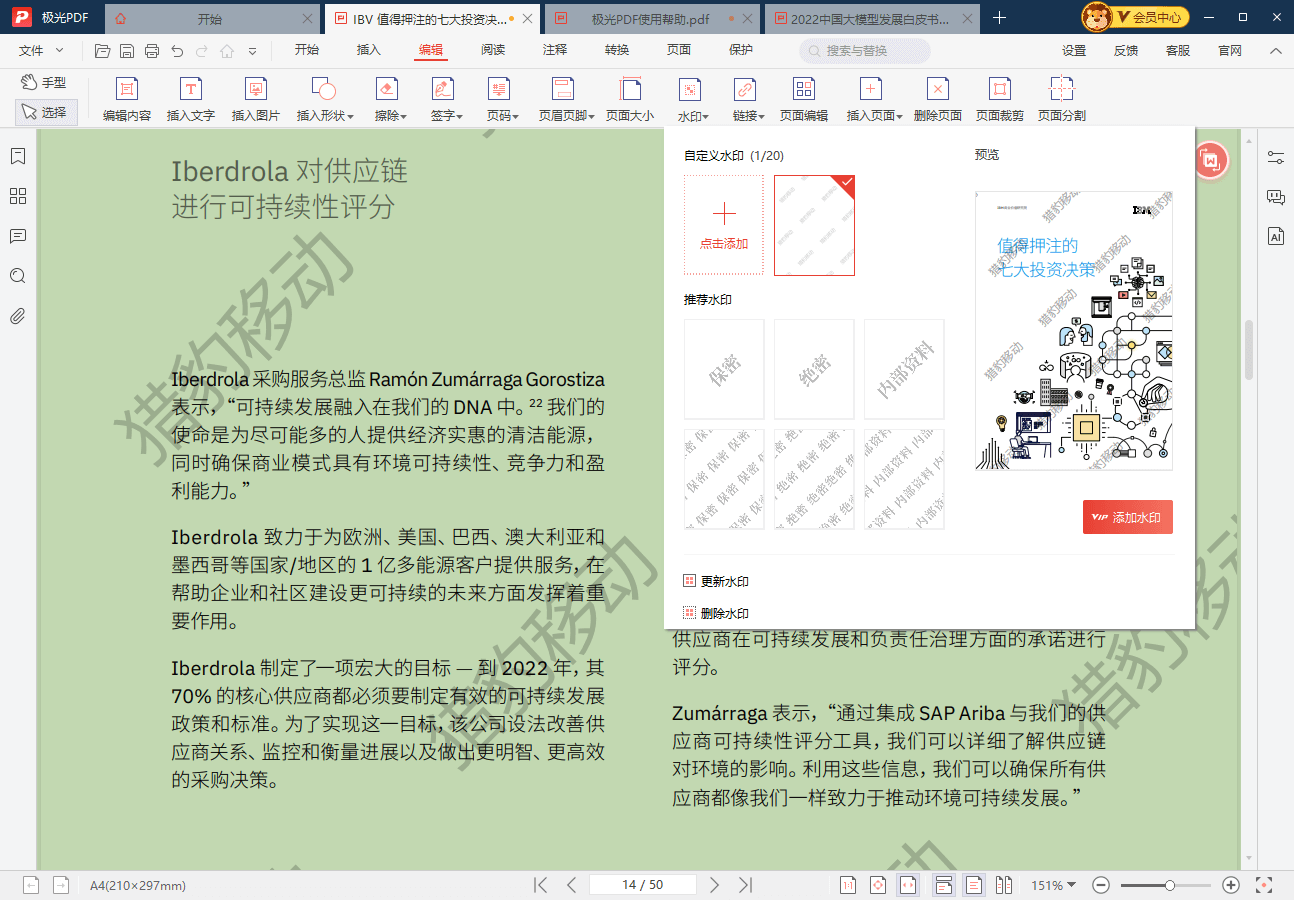Open the bookmarks panel in left sidebar
This screenshot has width=1294, height=900.
[x=17, y=156]
